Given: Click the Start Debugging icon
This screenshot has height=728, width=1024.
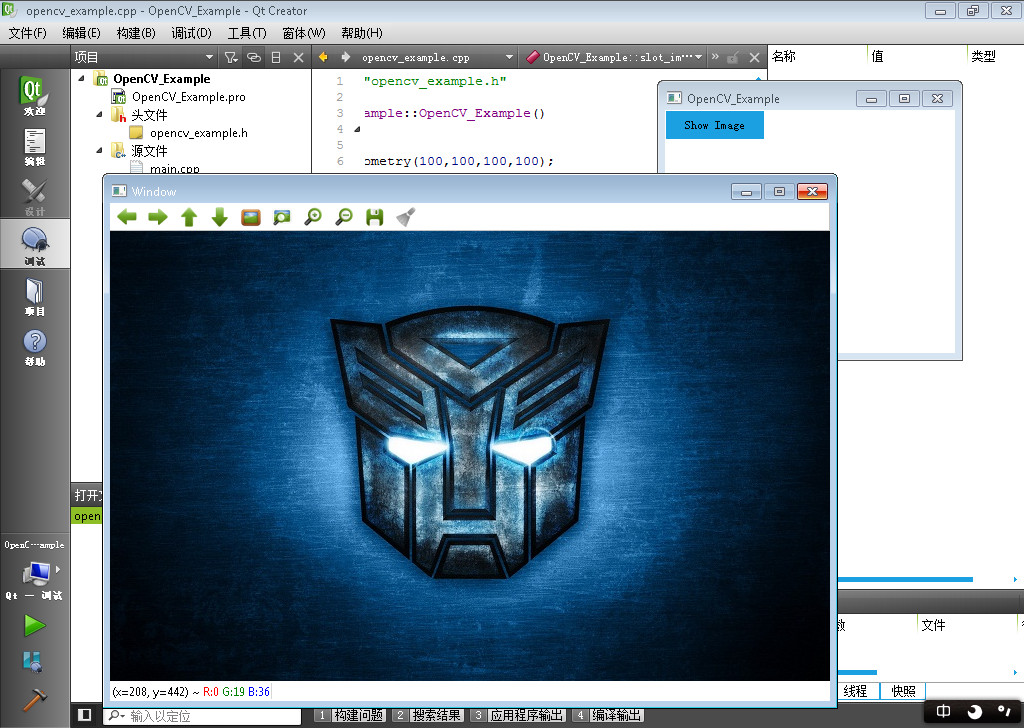Looking at the screenshot, I should coord(34,661).
